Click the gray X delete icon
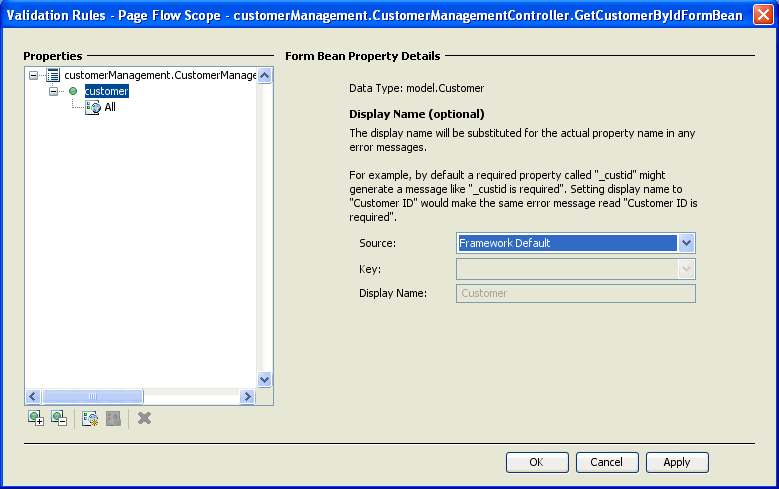 click(145, 418)
